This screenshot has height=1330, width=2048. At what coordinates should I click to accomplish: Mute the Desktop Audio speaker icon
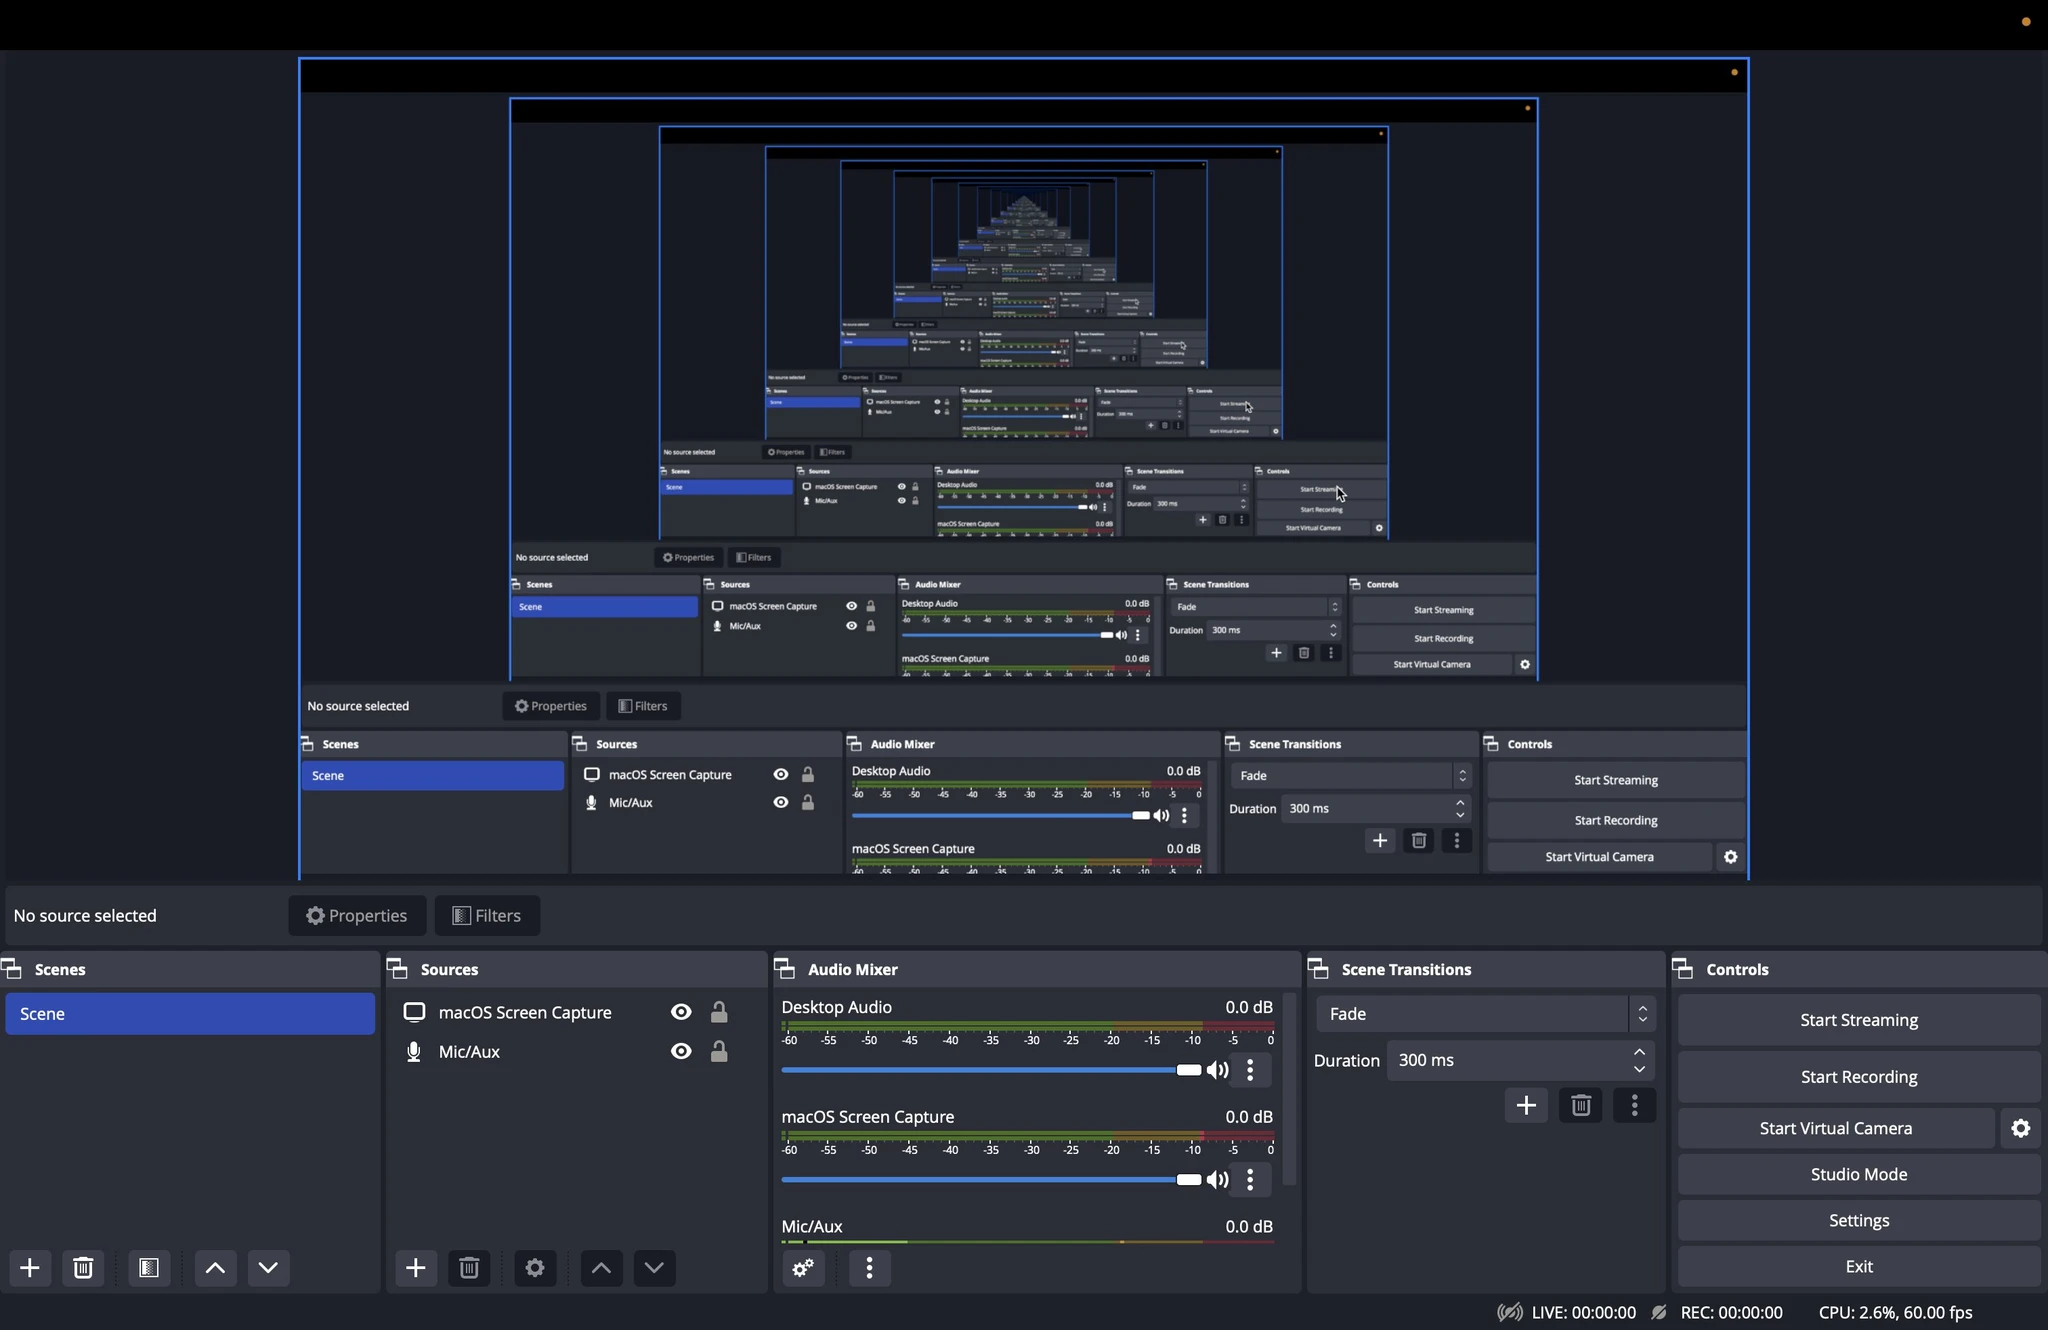click(1217, 1071)
